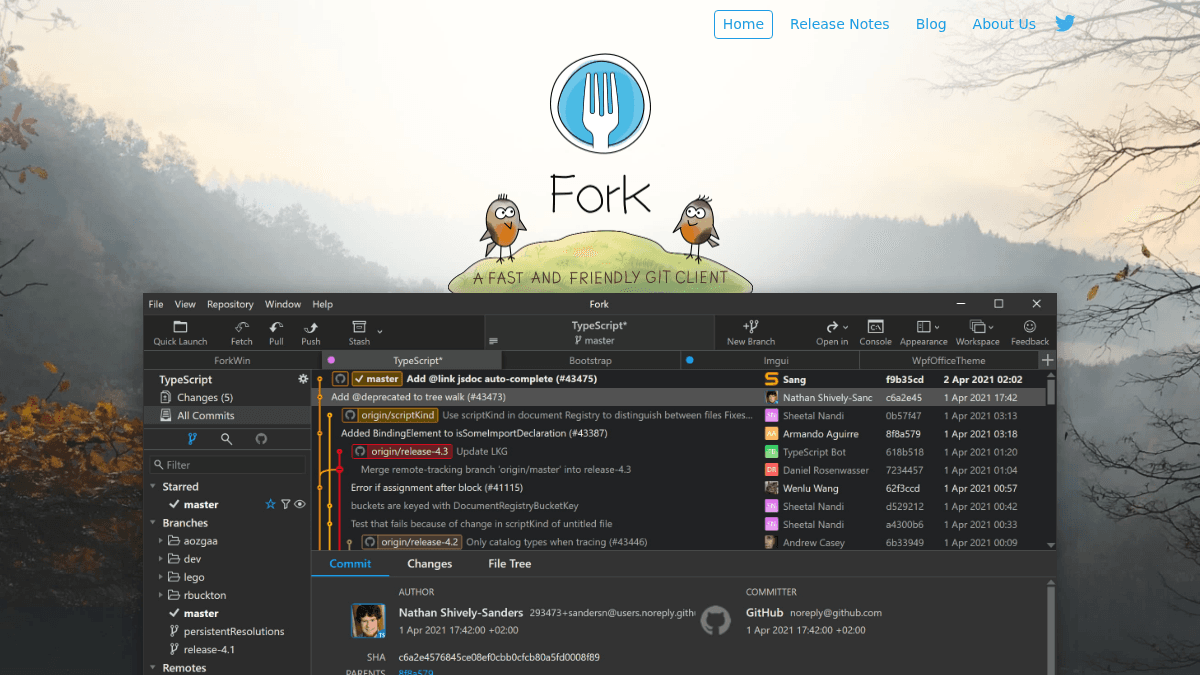
Task: Click the Stash box icon
Action: click(x=359, y=327)
